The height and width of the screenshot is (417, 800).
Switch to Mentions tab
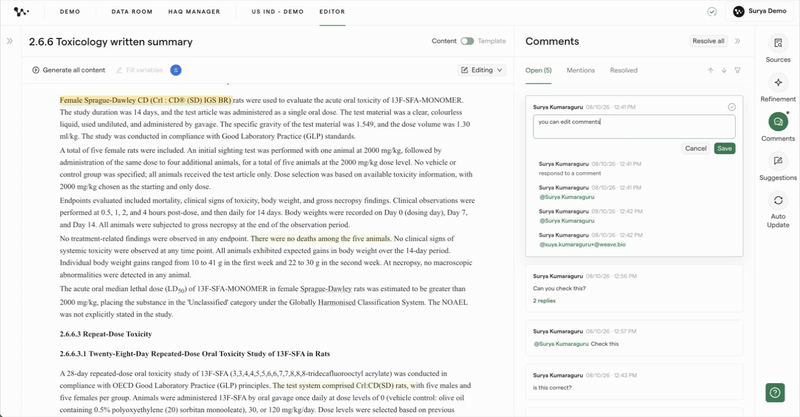[581, 70]
